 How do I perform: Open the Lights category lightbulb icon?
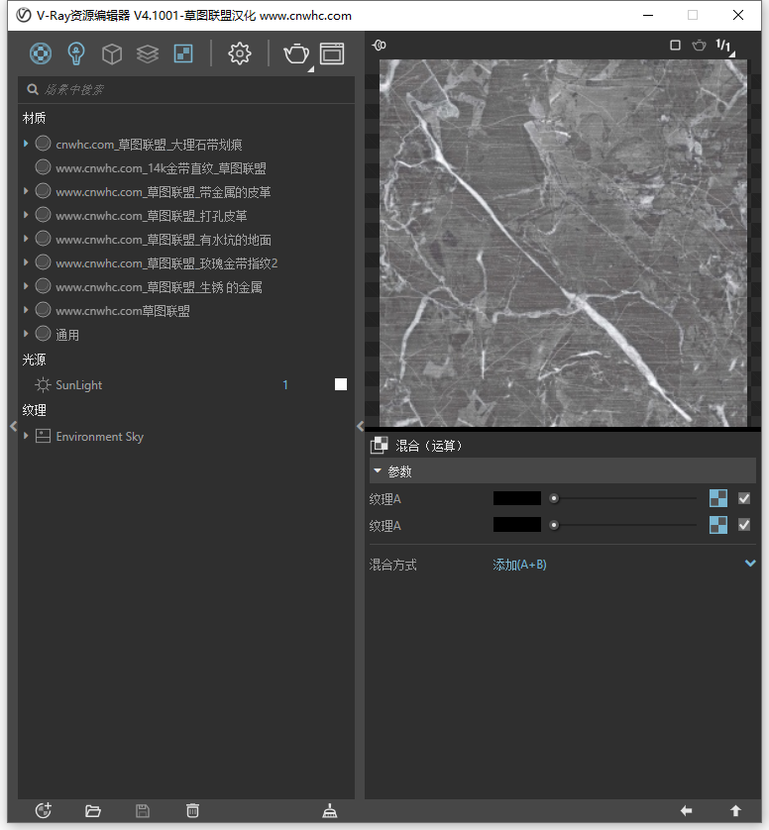click(76, 53)
